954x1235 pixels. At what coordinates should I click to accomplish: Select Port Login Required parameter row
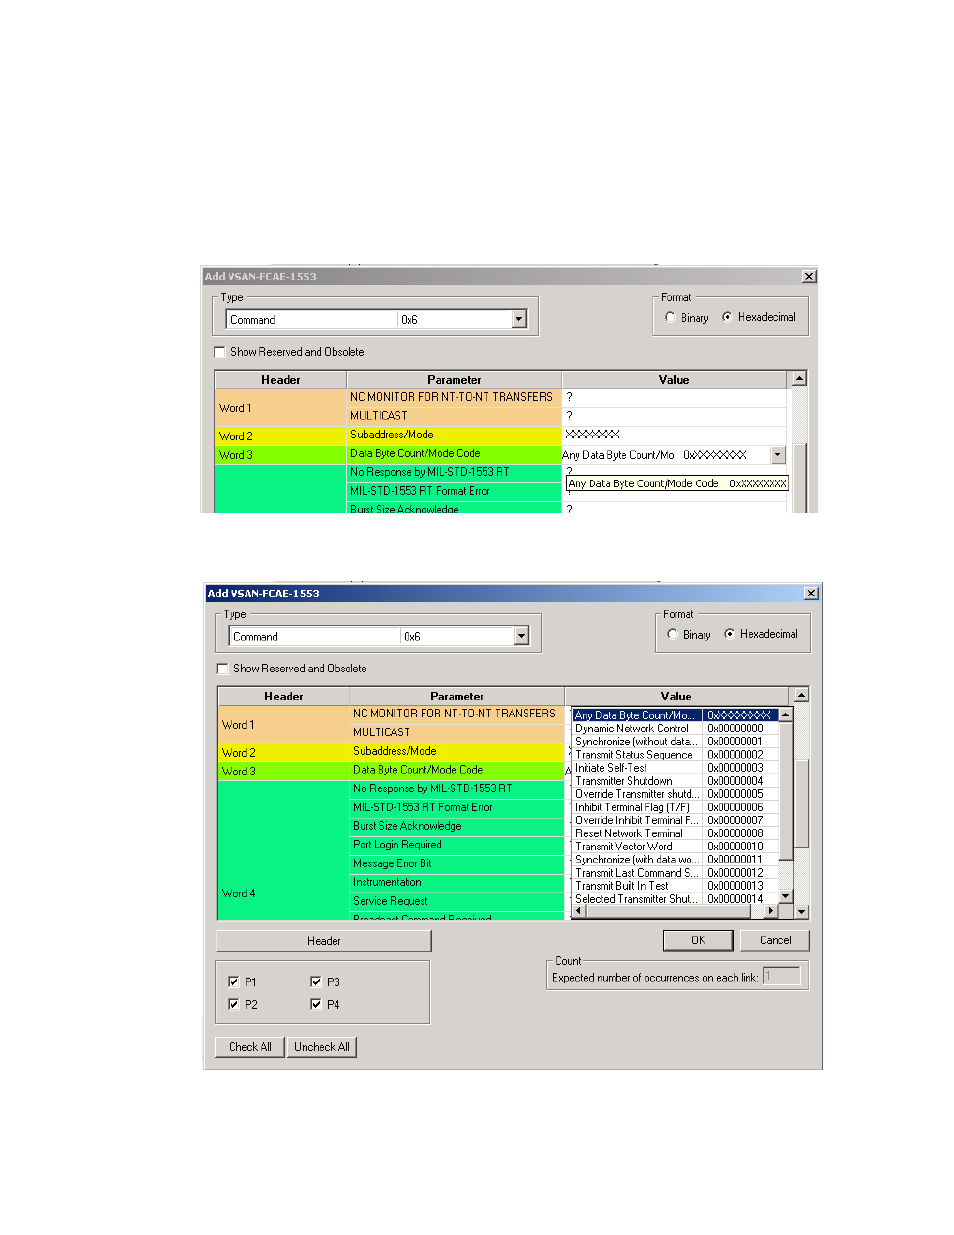point(457,846)
